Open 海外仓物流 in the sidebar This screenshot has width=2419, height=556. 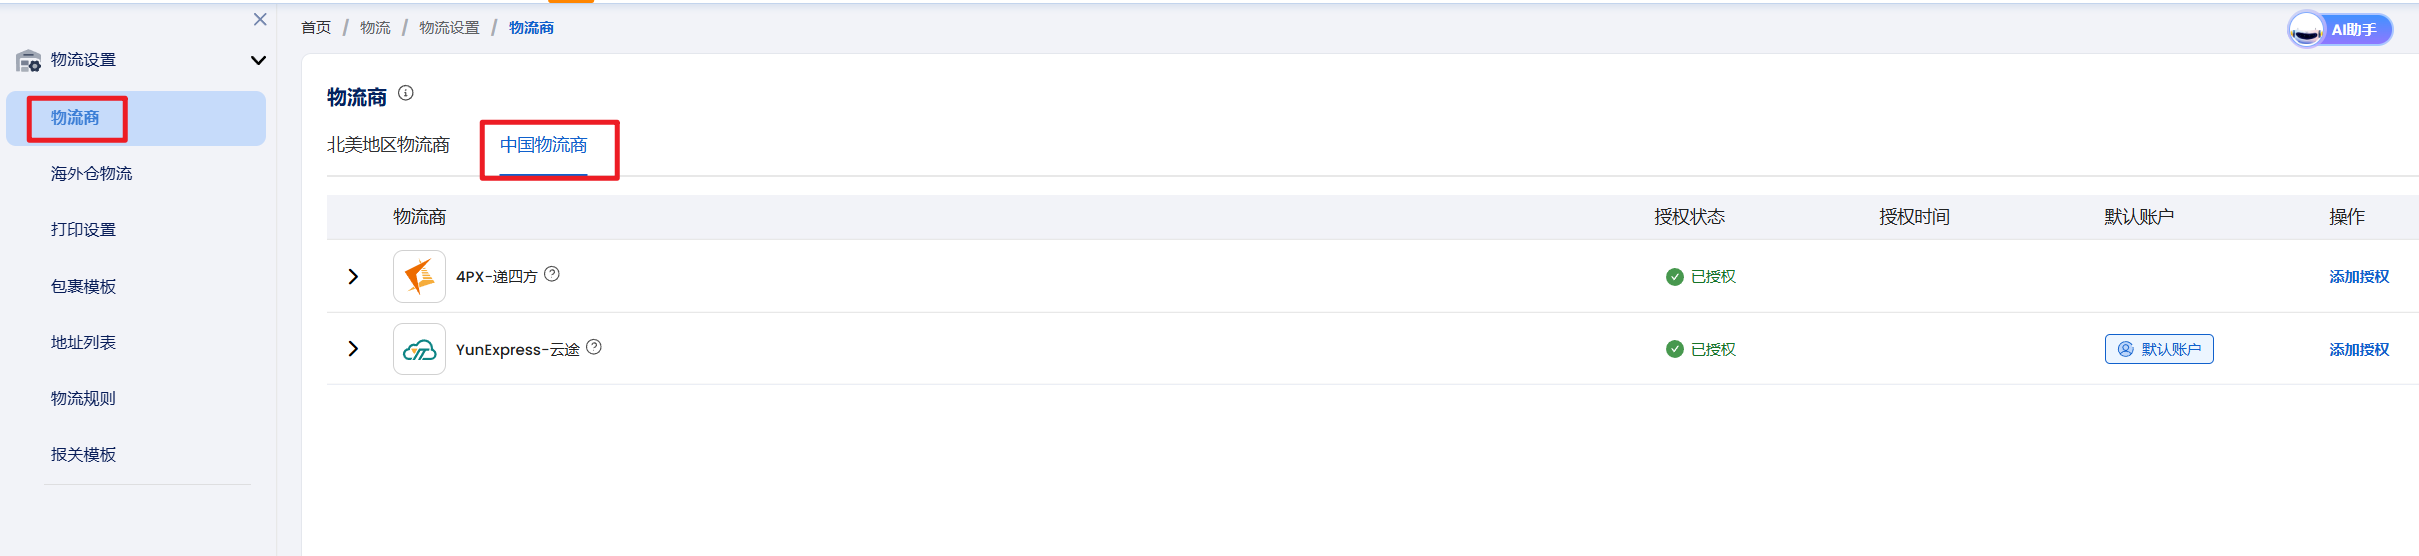91,174
